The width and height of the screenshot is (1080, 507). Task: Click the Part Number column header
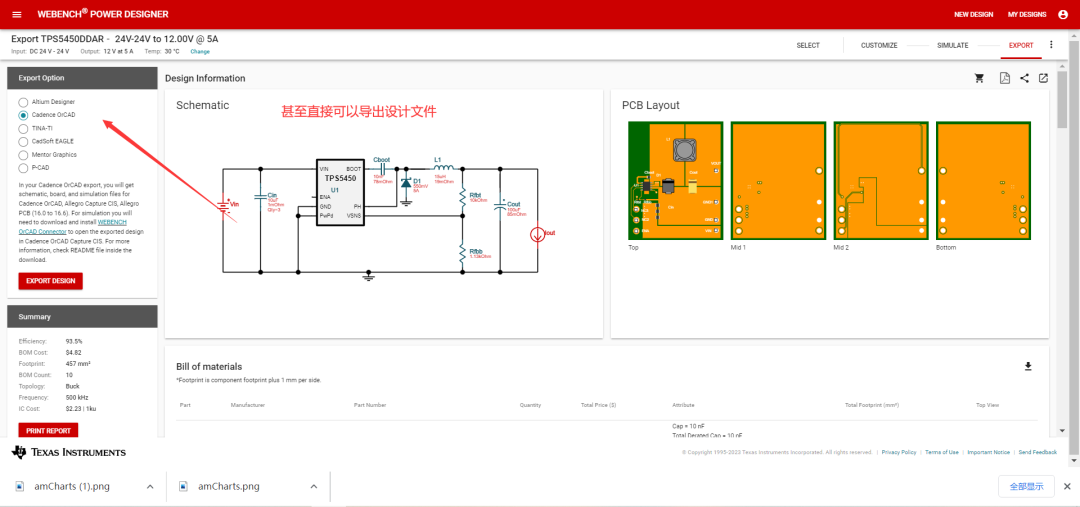click(x=370, y=405)
